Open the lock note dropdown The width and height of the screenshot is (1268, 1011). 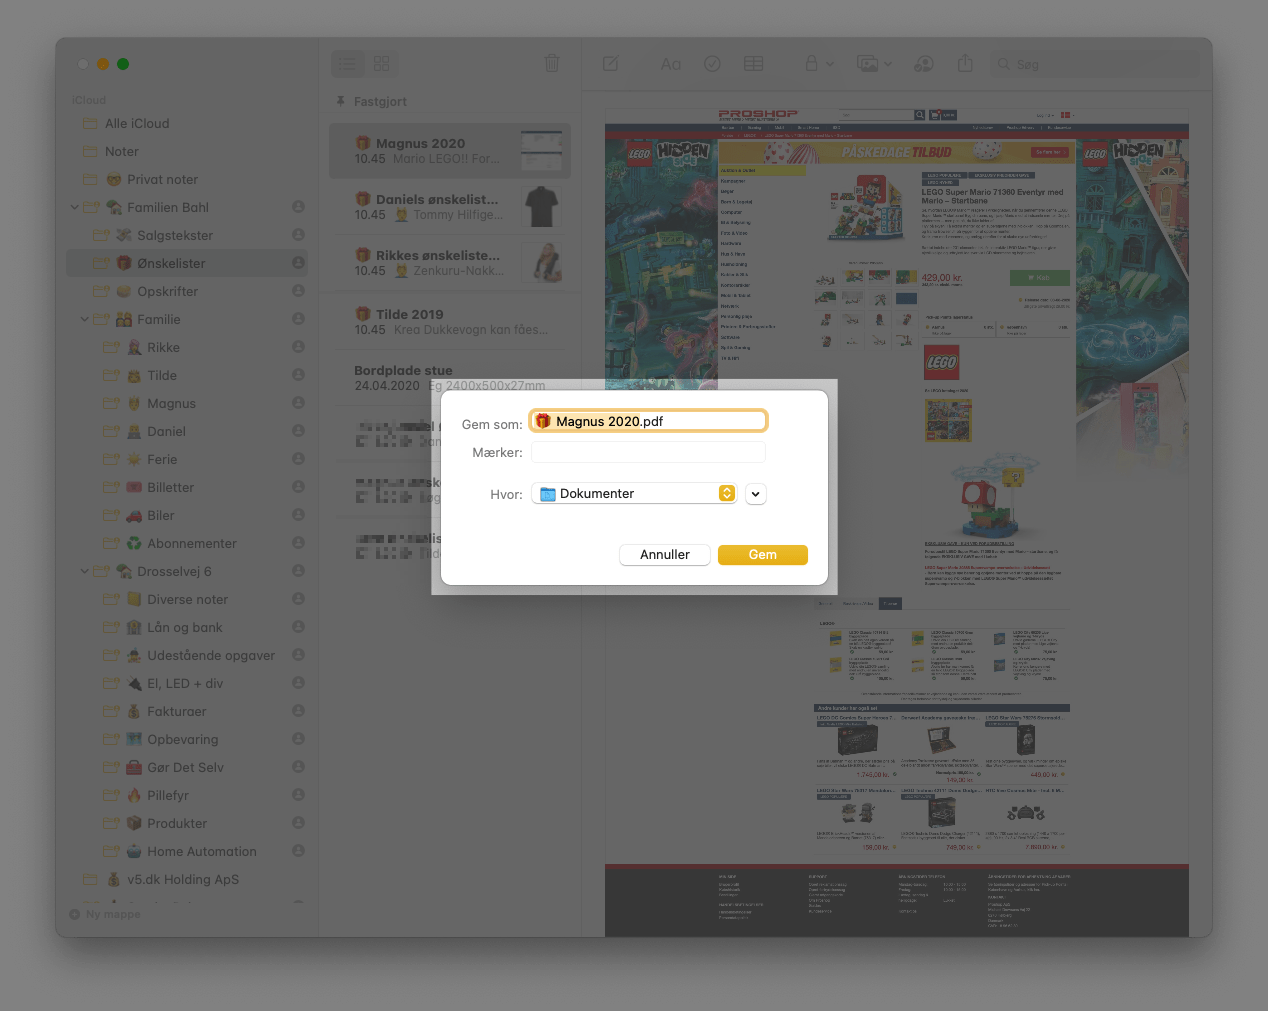coord(819,64)
